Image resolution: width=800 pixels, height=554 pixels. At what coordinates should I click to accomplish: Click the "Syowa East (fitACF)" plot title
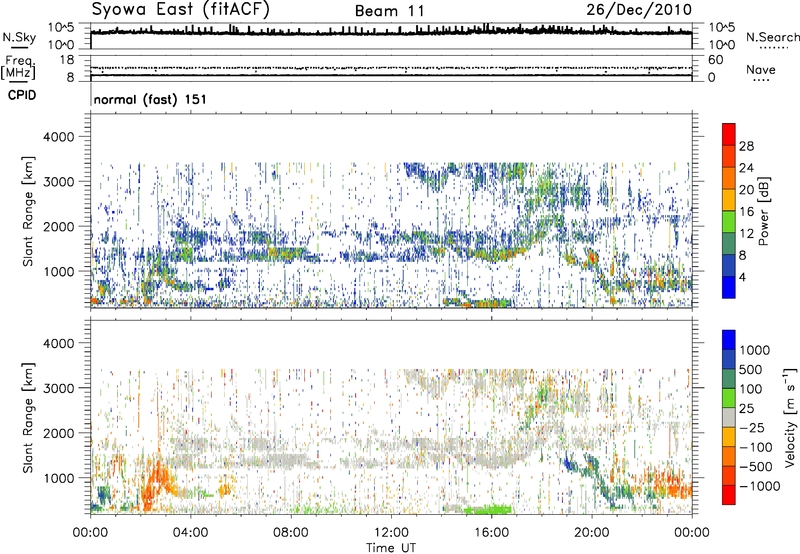coord(181,10)
